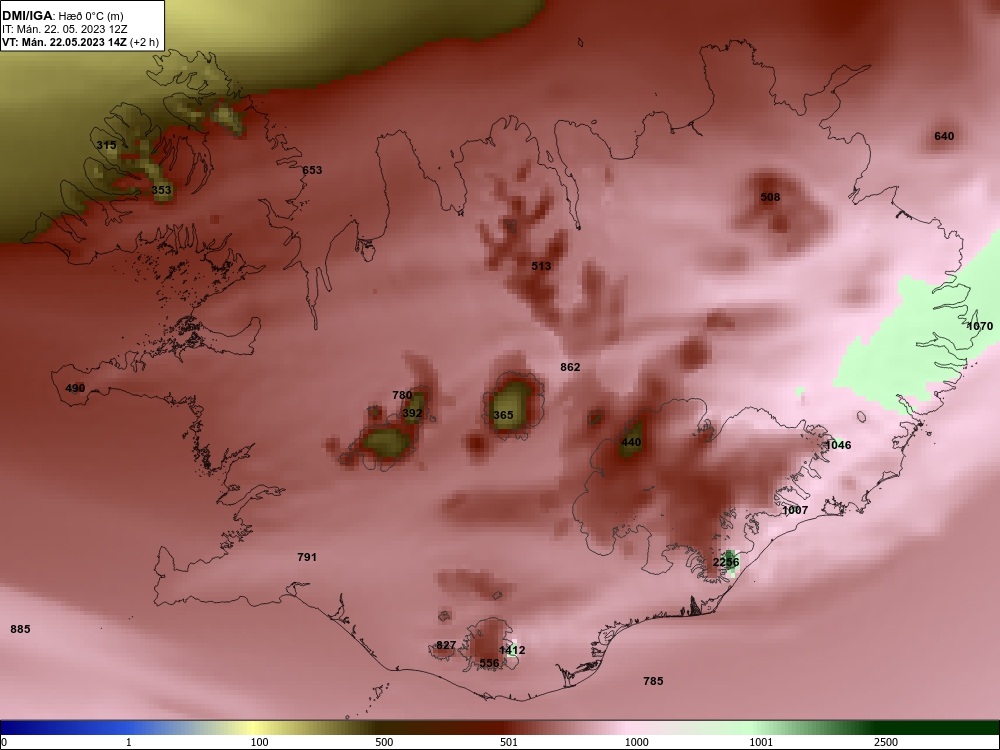Click the 885 value over the sea
Image resolution: width=1000 pixels, height=750 pixels.
click(20, 629)
